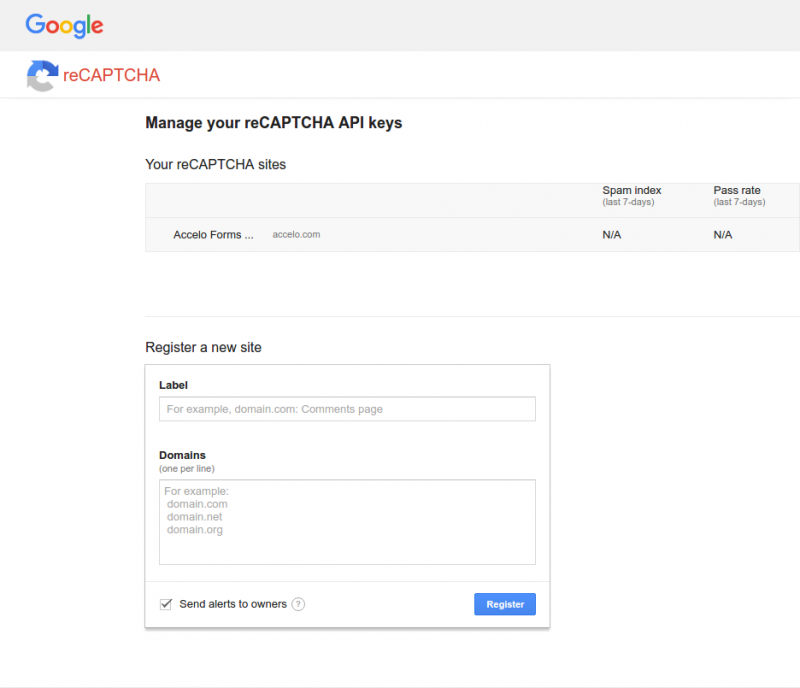Click N/A under Spam index
Image resolution: width=800 pixels, height=688 pixels.
pyautogui.click(x=611, y=234)
